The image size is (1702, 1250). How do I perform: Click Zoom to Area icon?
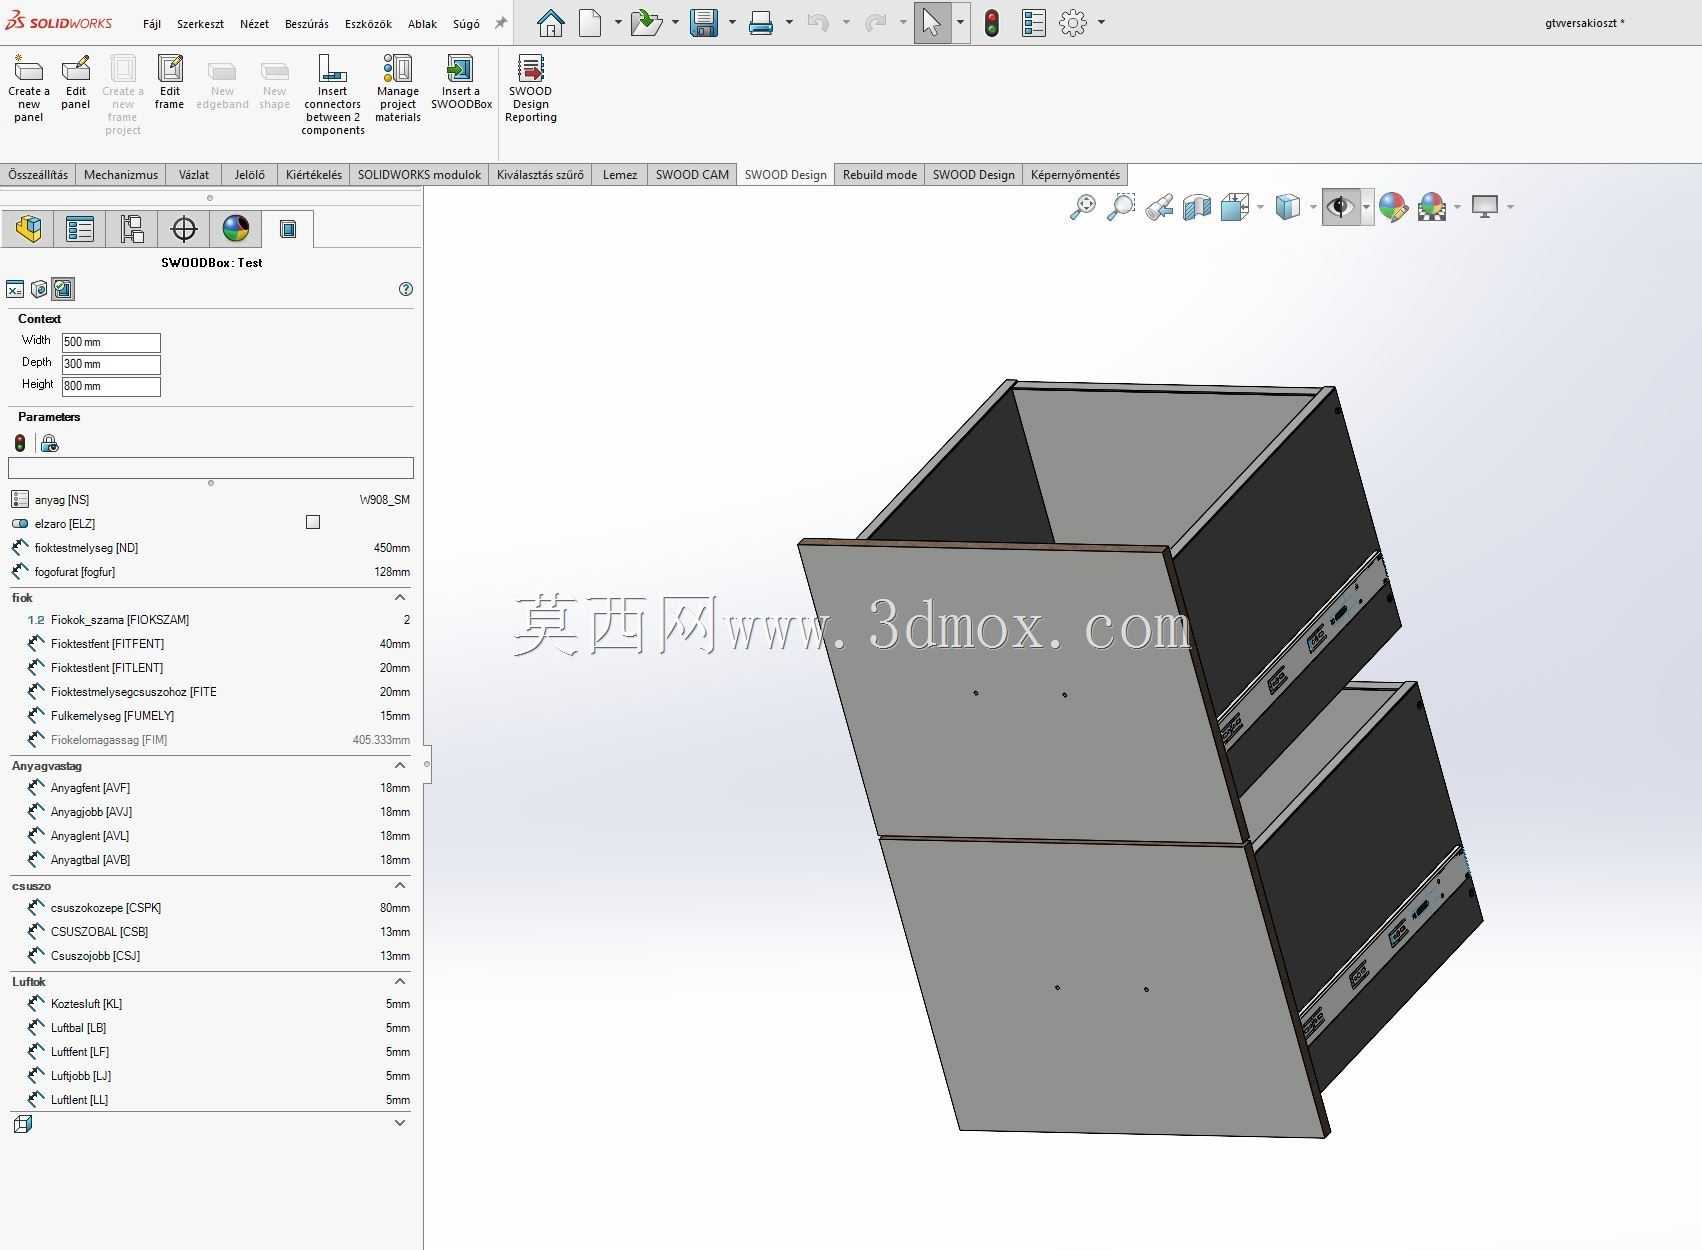tap(1121, 207)
